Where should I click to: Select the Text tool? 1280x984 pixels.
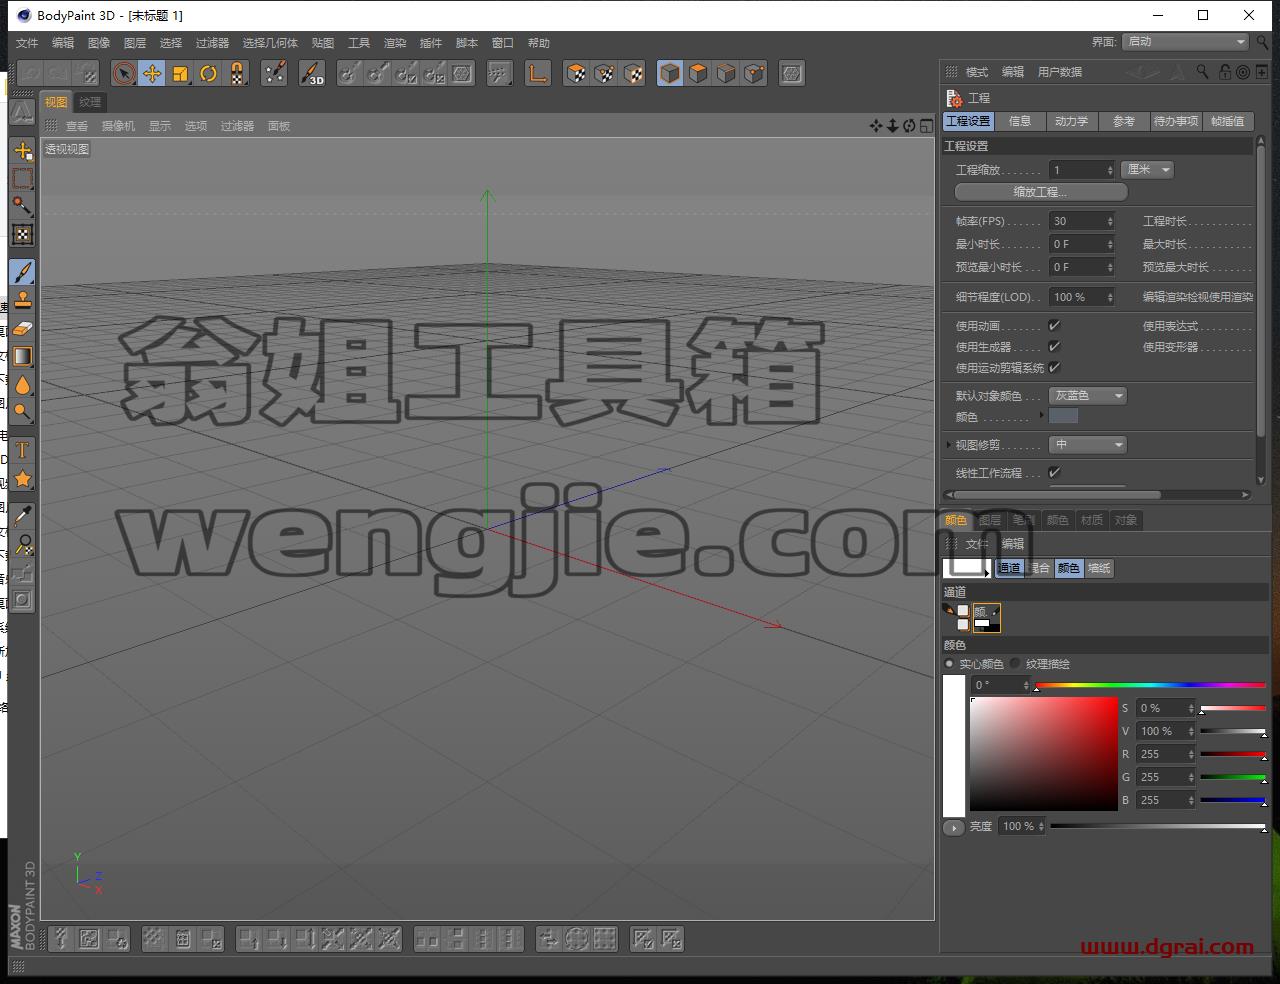22,451
